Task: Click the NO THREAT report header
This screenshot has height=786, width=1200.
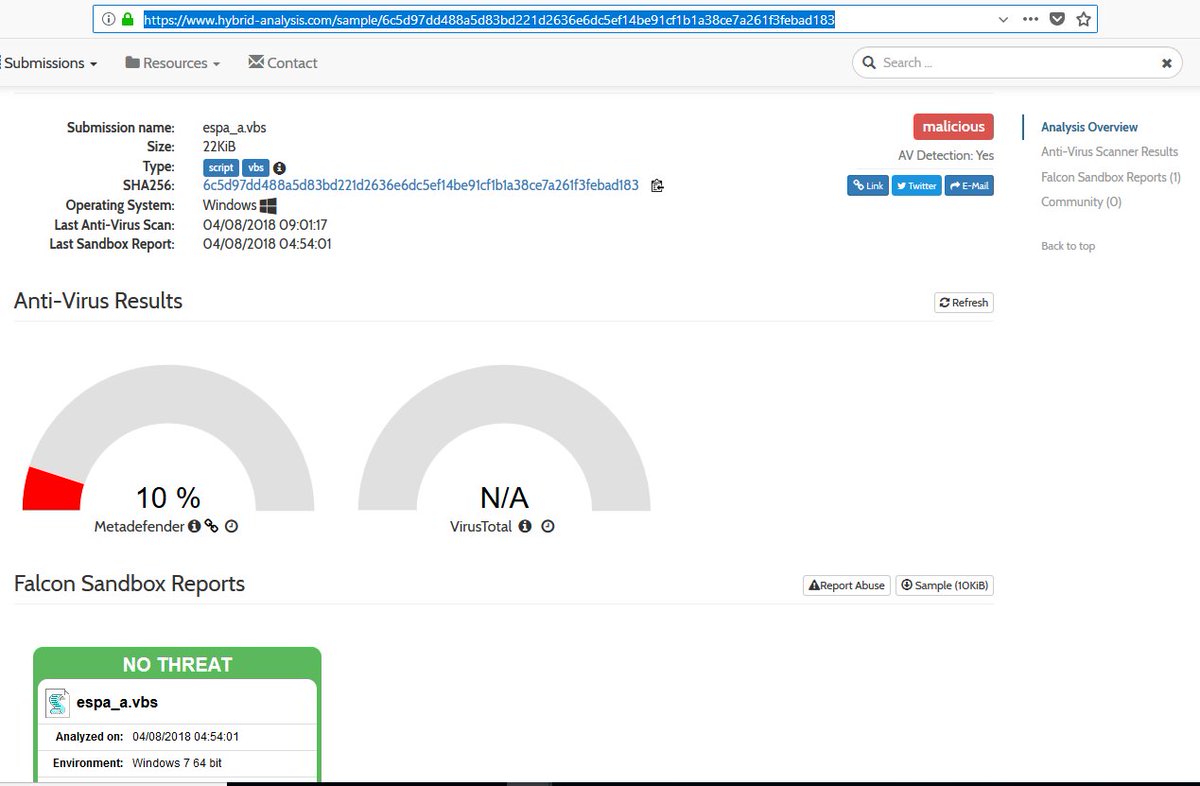Action: tap(177, 664)
